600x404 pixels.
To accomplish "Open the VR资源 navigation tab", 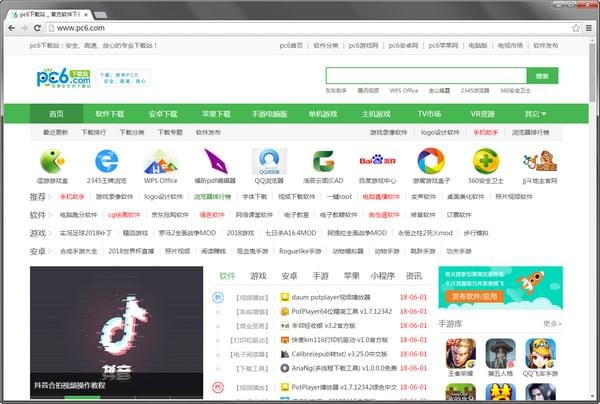I will tap(483, 114).
